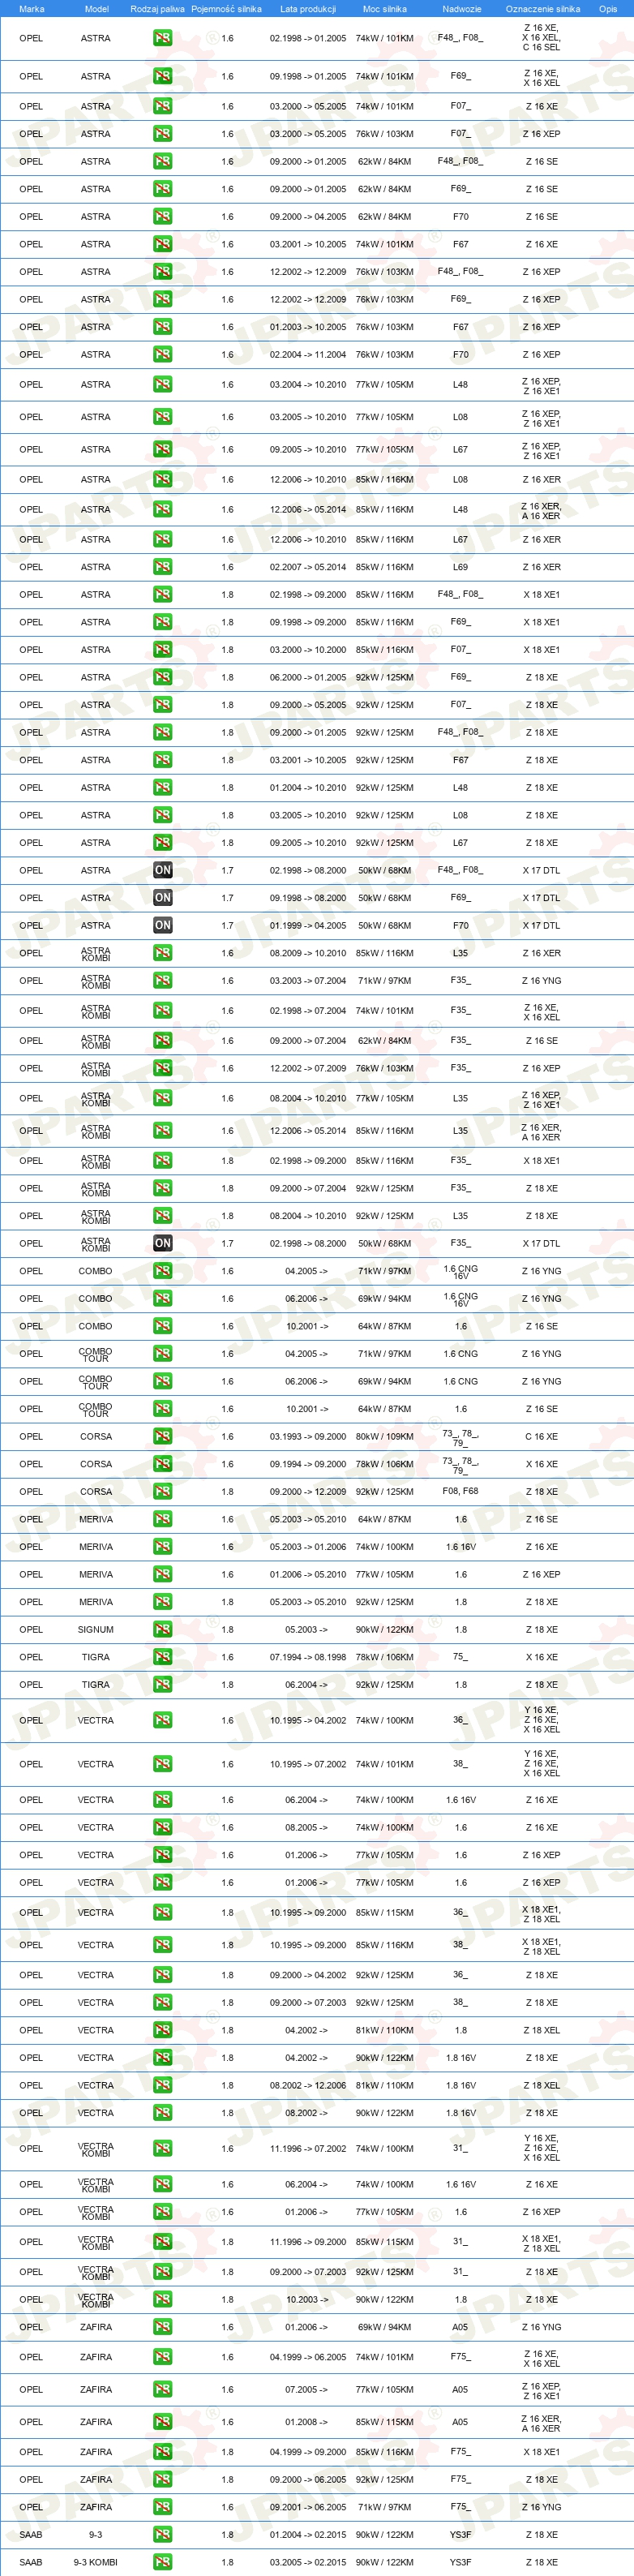
Task: Select the date cell 01.2004 -> 02.2015
Action: click(x=308, y=2534)
